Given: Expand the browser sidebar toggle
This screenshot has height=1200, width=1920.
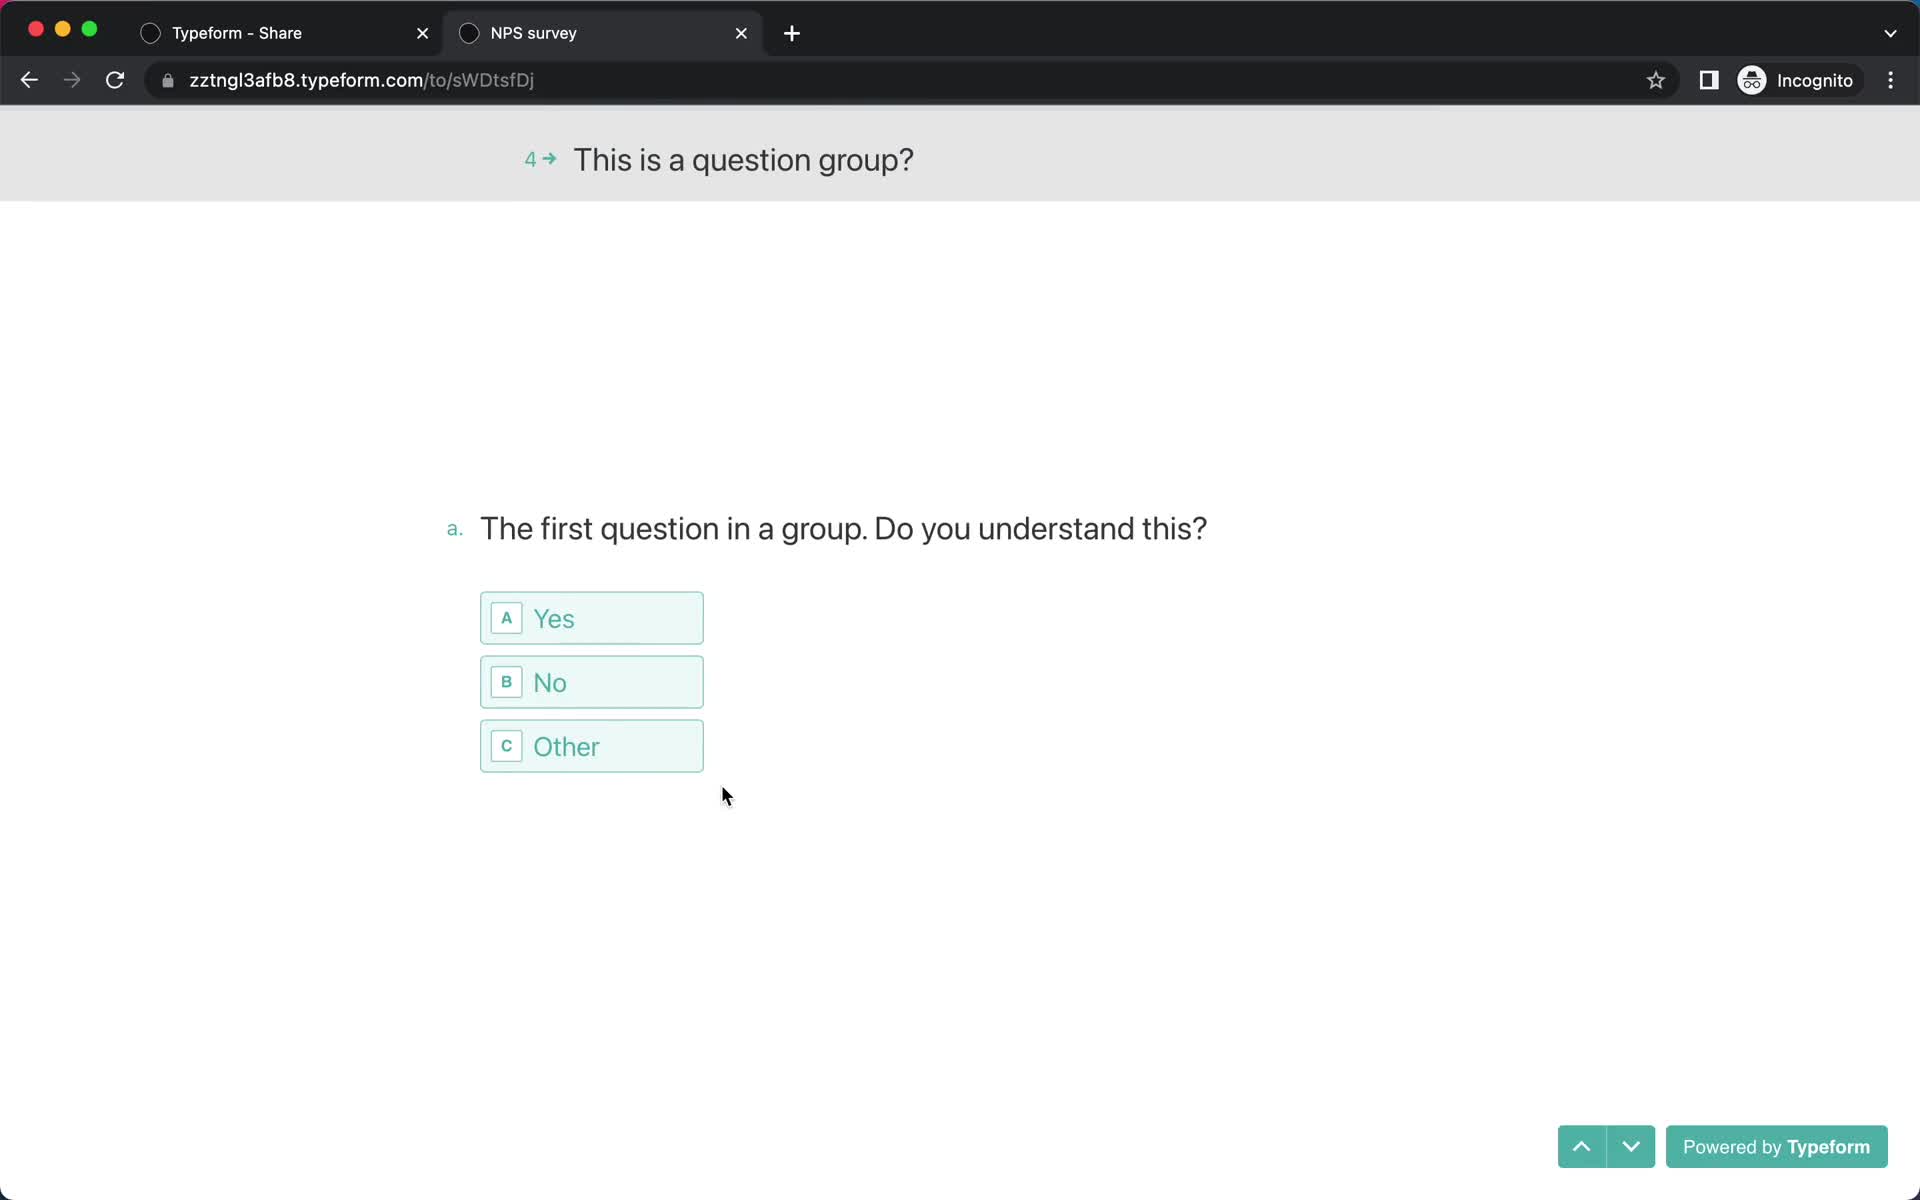Looking at the screenshot, I should point(1709,80).
